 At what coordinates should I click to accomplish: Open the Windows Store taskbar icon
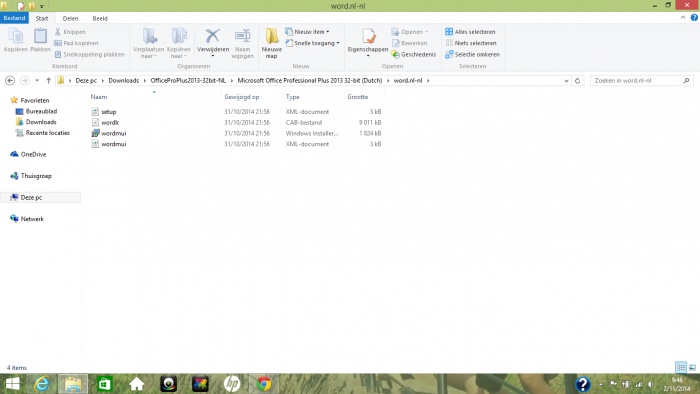click(x=104, y=384)
